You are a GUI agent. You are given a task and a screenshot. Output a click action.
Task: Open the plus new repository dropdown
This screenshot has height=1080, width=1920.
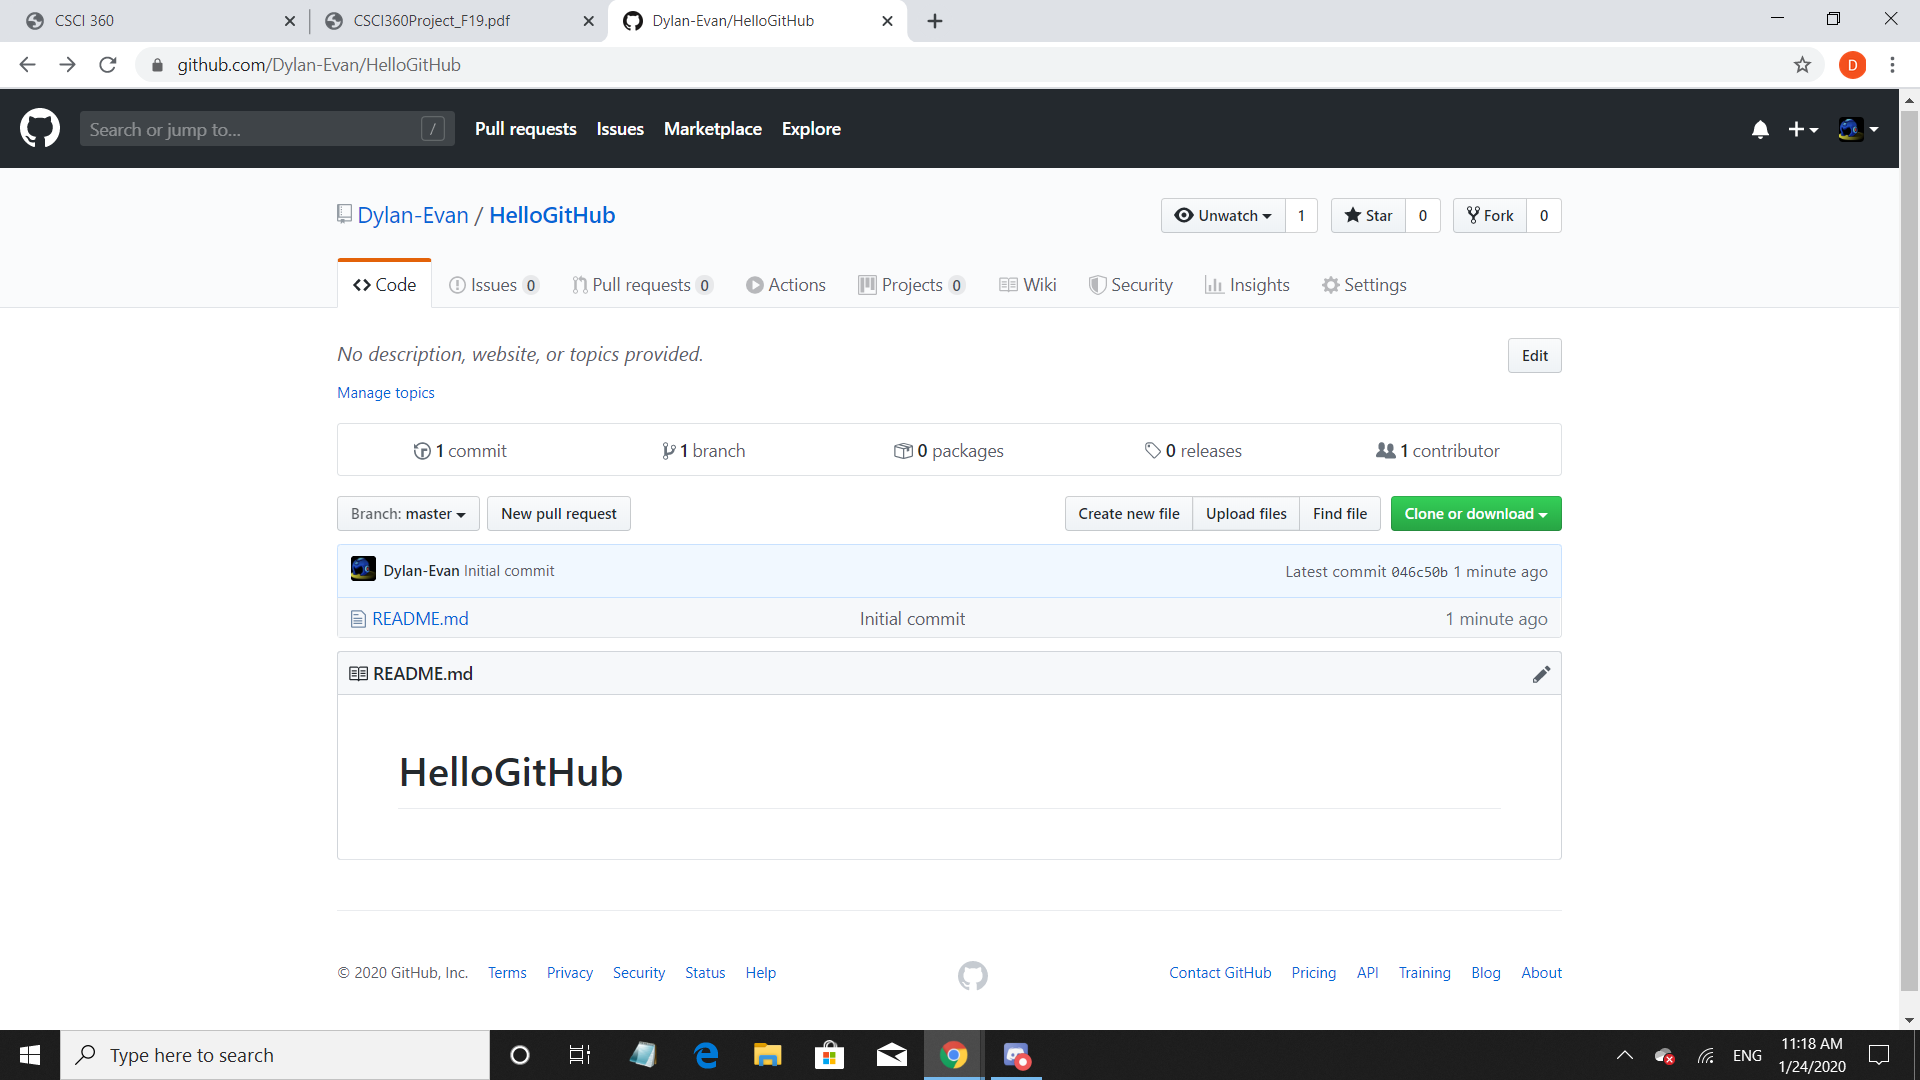pyautogui.click(x=1802, y=129)
